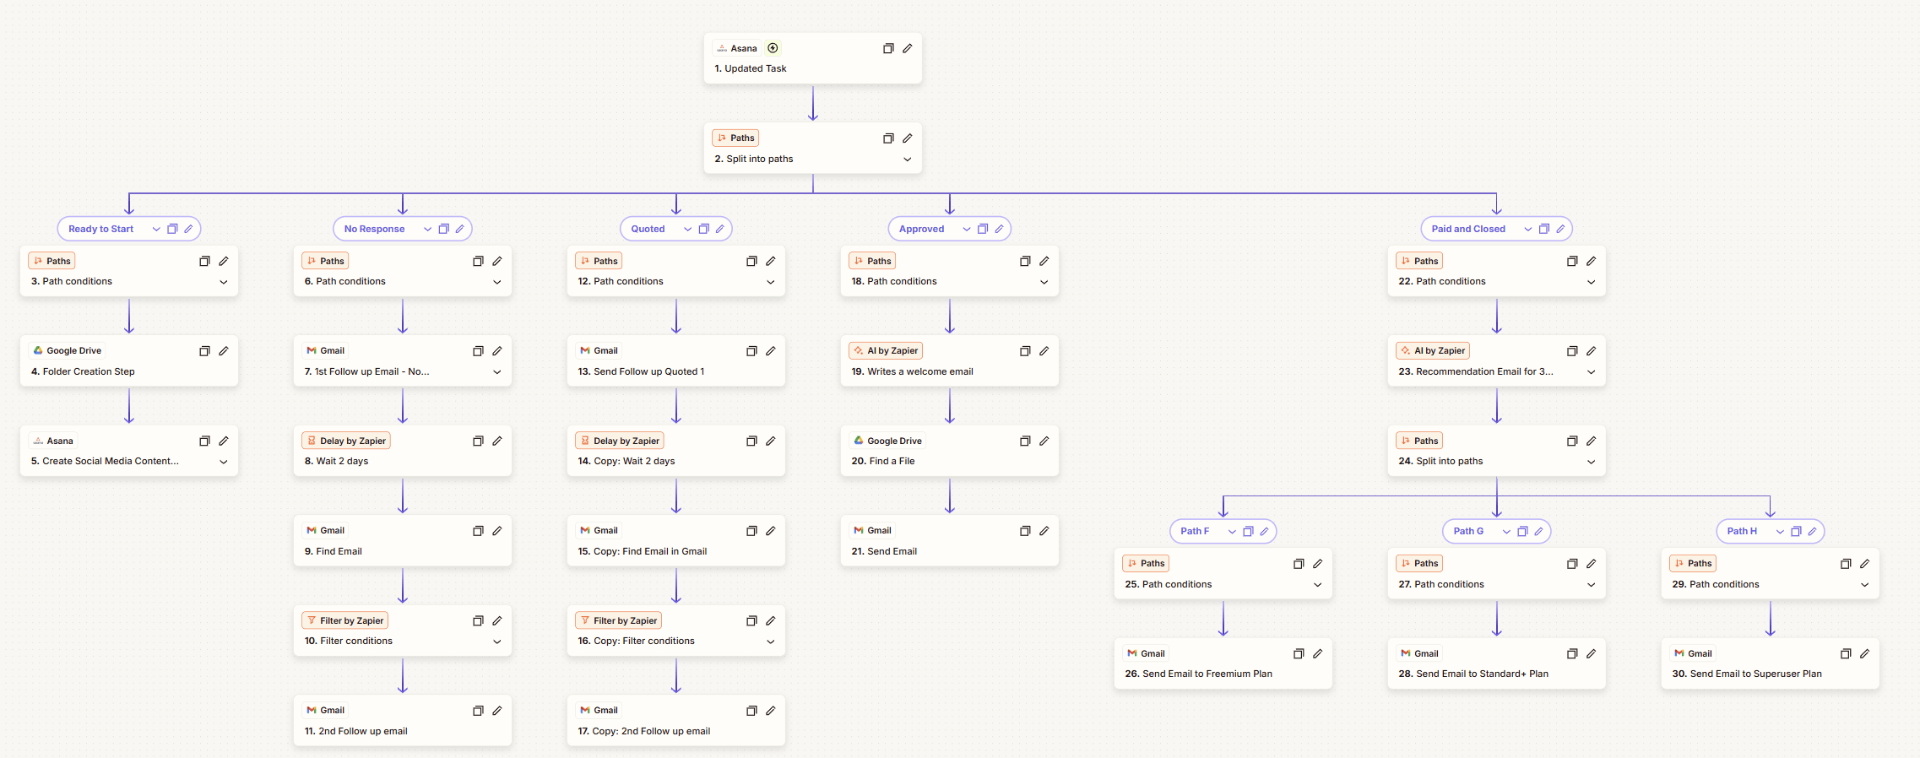Screen dimensions: 1920x758
Task: Click the edit pencil on step 2 Split into paths
Action: (x=907, y=138)
